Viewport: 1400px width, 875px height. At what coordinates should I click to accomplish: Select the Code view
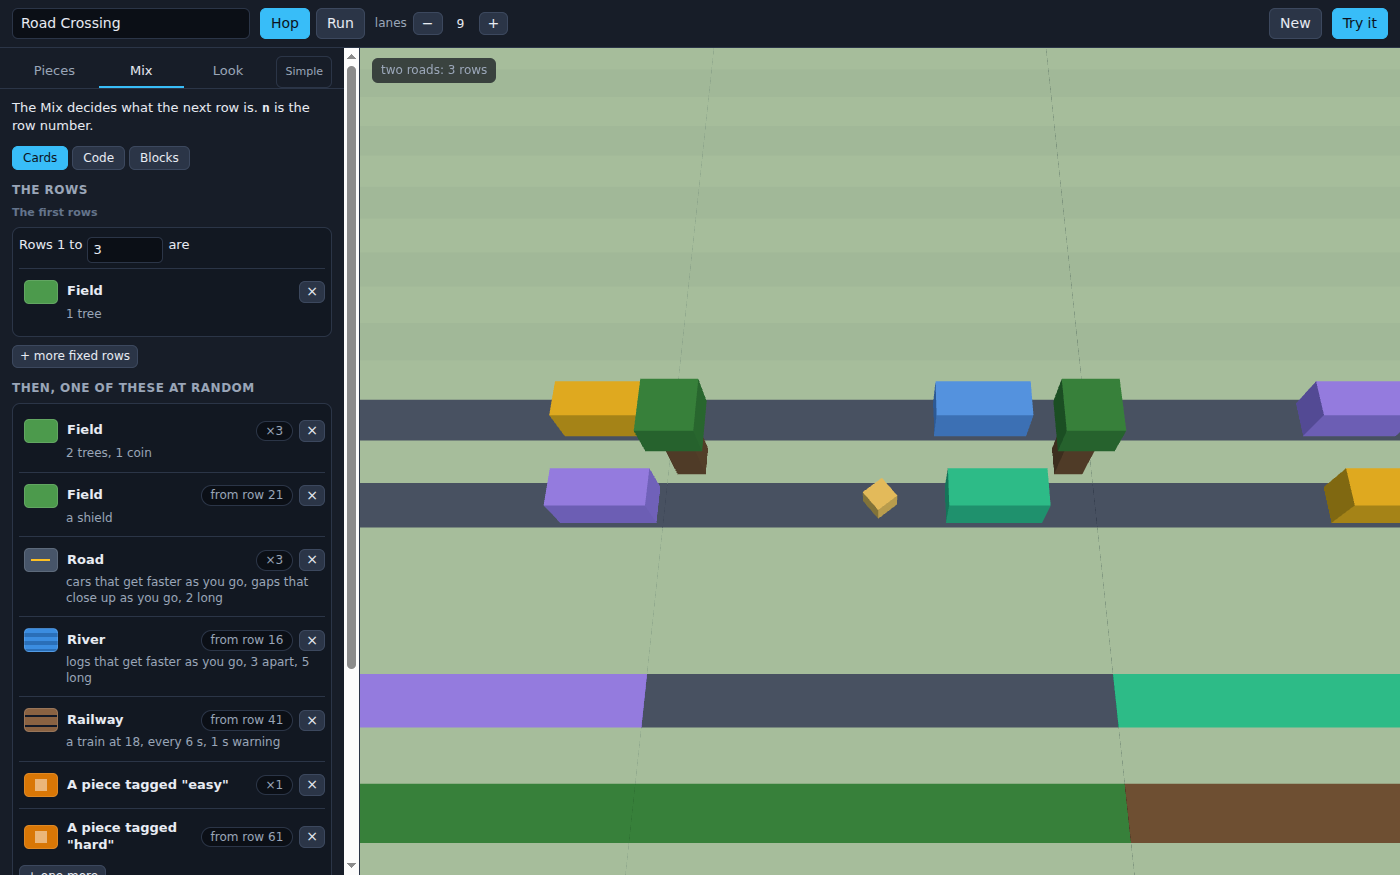click(x=98, y=158)
